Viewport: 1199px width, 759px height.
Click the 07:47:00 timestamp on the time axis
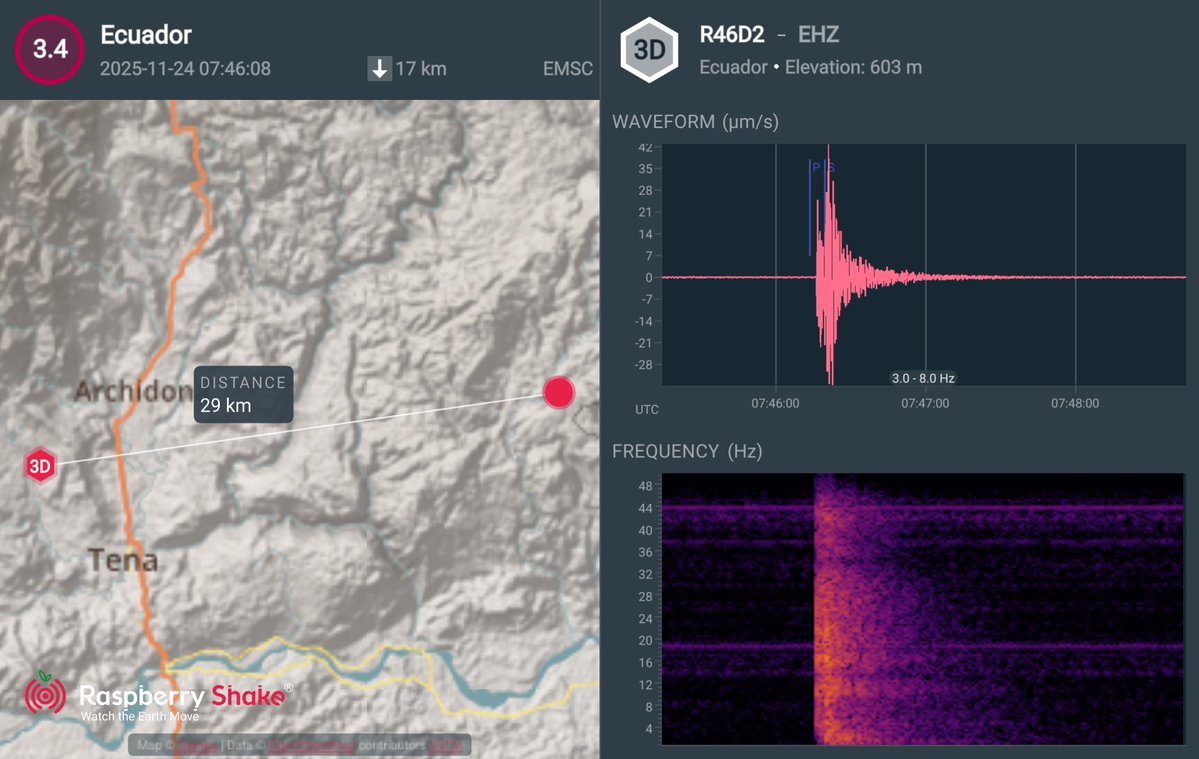[926, 403]
